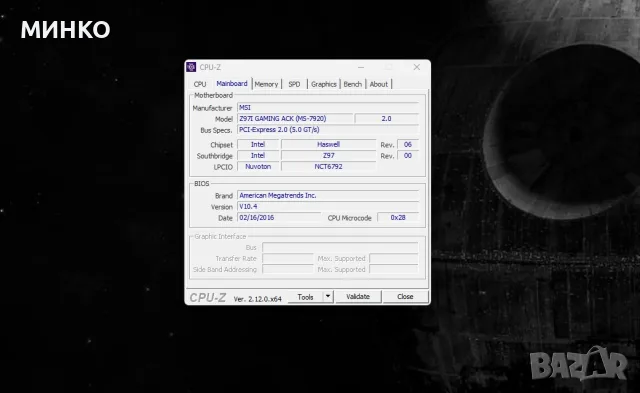The height and width of the screenshot is (393, 640).
Task: Select the Chipset vendor Intel field
Action: click(258, 144)
